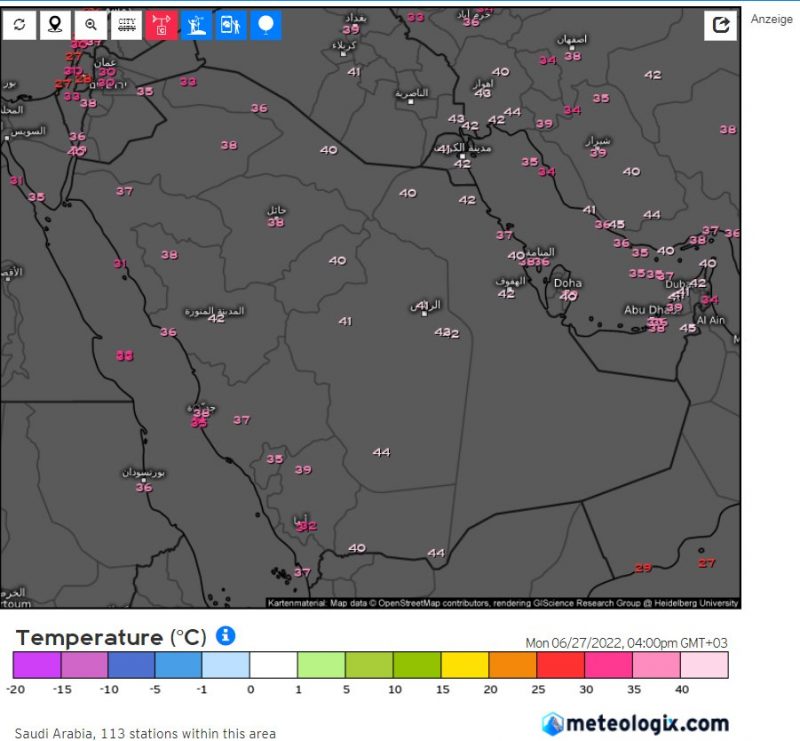The height and width of the screenshot is (741, 800).
Task: Click the Al Ain city label
Action: pos(710,320)
